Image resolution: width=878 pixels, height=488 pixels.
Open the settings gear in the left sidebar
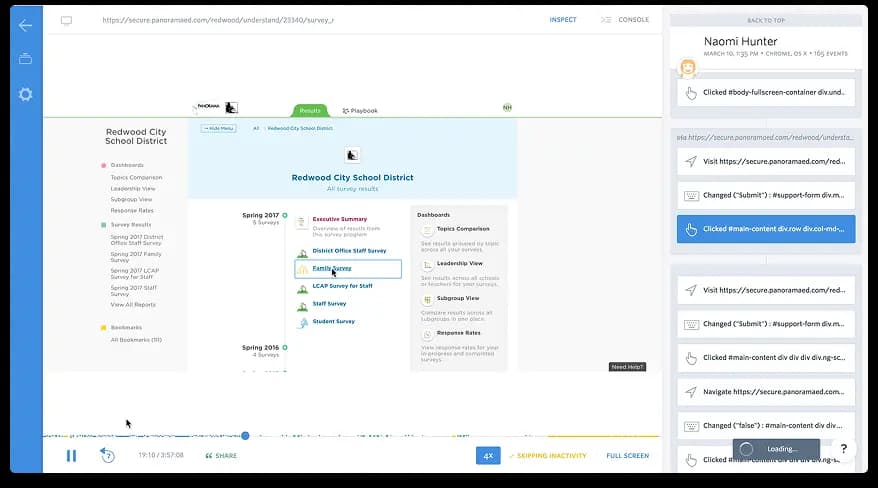(25, 94)
